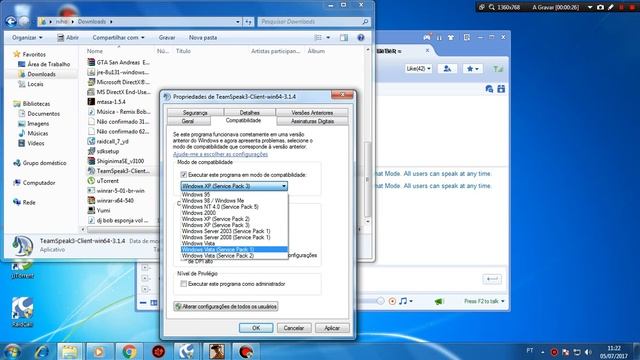Open the Explorer help icon
The height and width of the screenshot is (360, 640).
361,38
